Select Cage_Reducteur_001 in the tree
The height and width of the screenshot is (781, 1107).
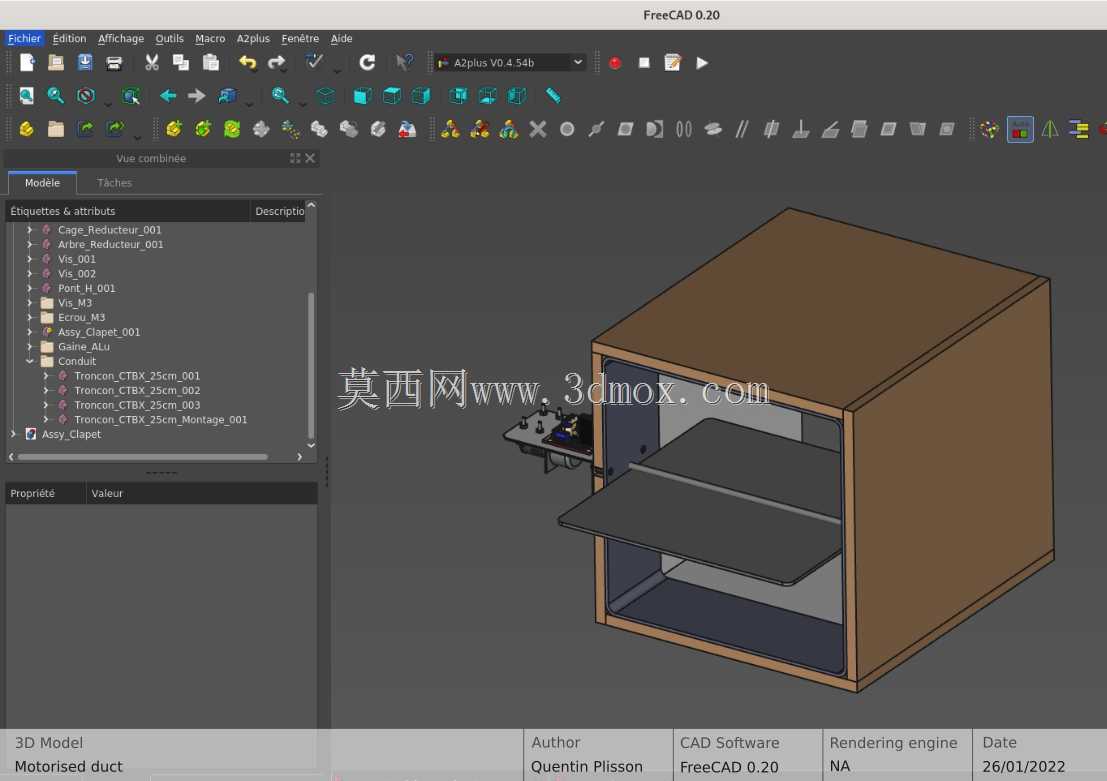(109, 230)
